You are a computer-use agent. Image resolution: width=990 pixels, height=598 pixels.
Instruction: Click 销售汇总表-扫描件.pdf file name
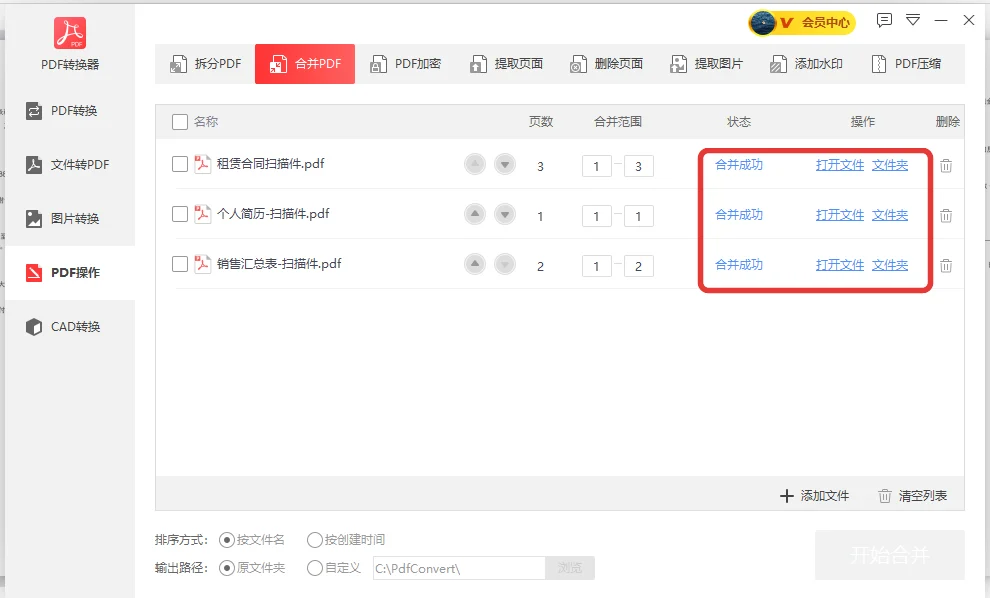click(x=279, y=263)
